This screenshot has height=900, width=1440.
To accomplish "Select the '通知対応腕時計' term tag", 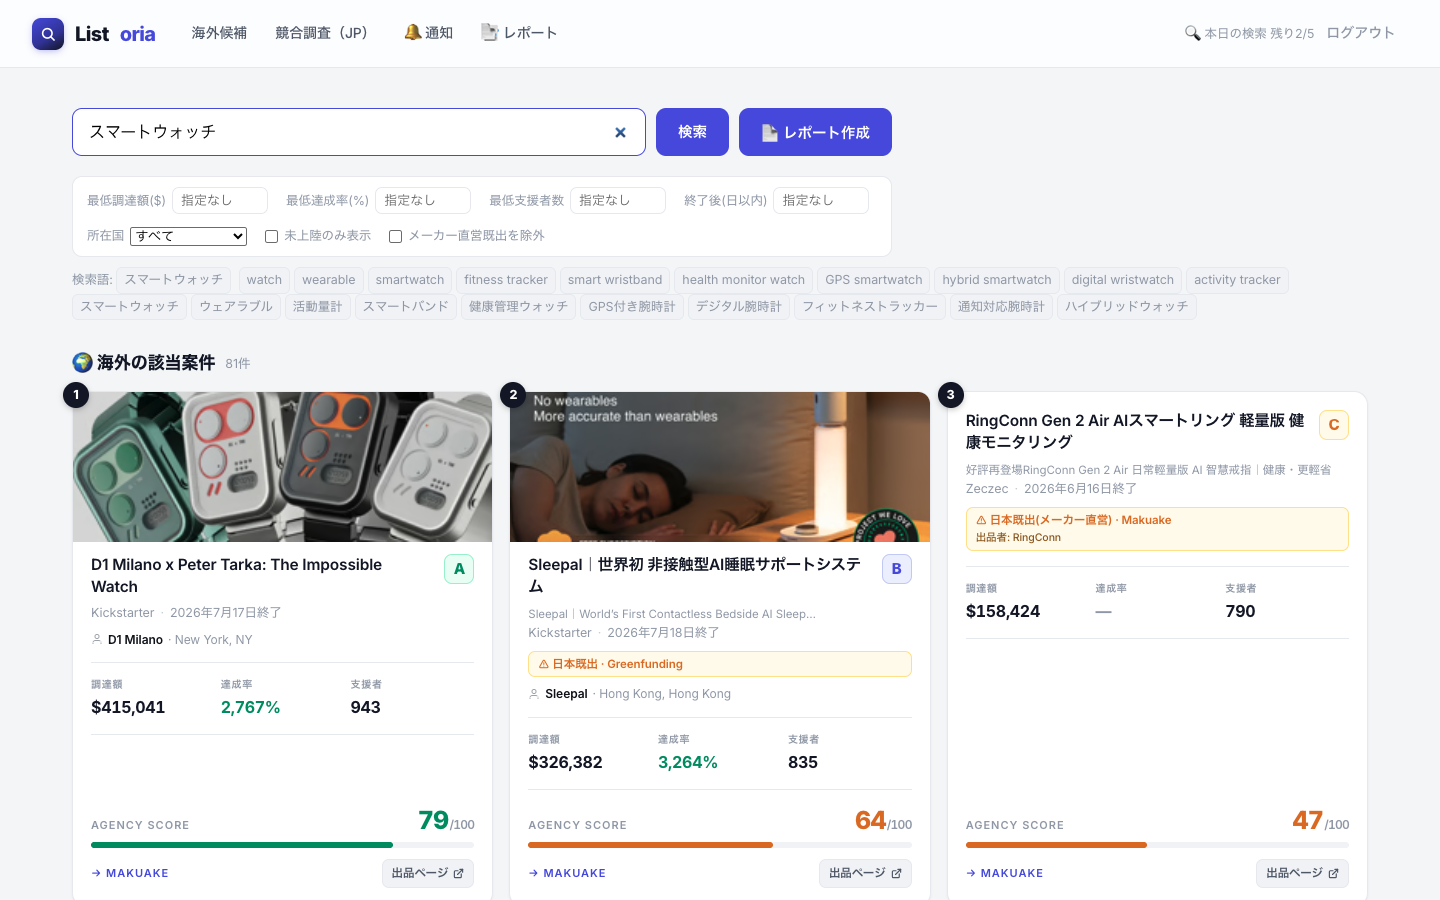I will (1001, 307).
